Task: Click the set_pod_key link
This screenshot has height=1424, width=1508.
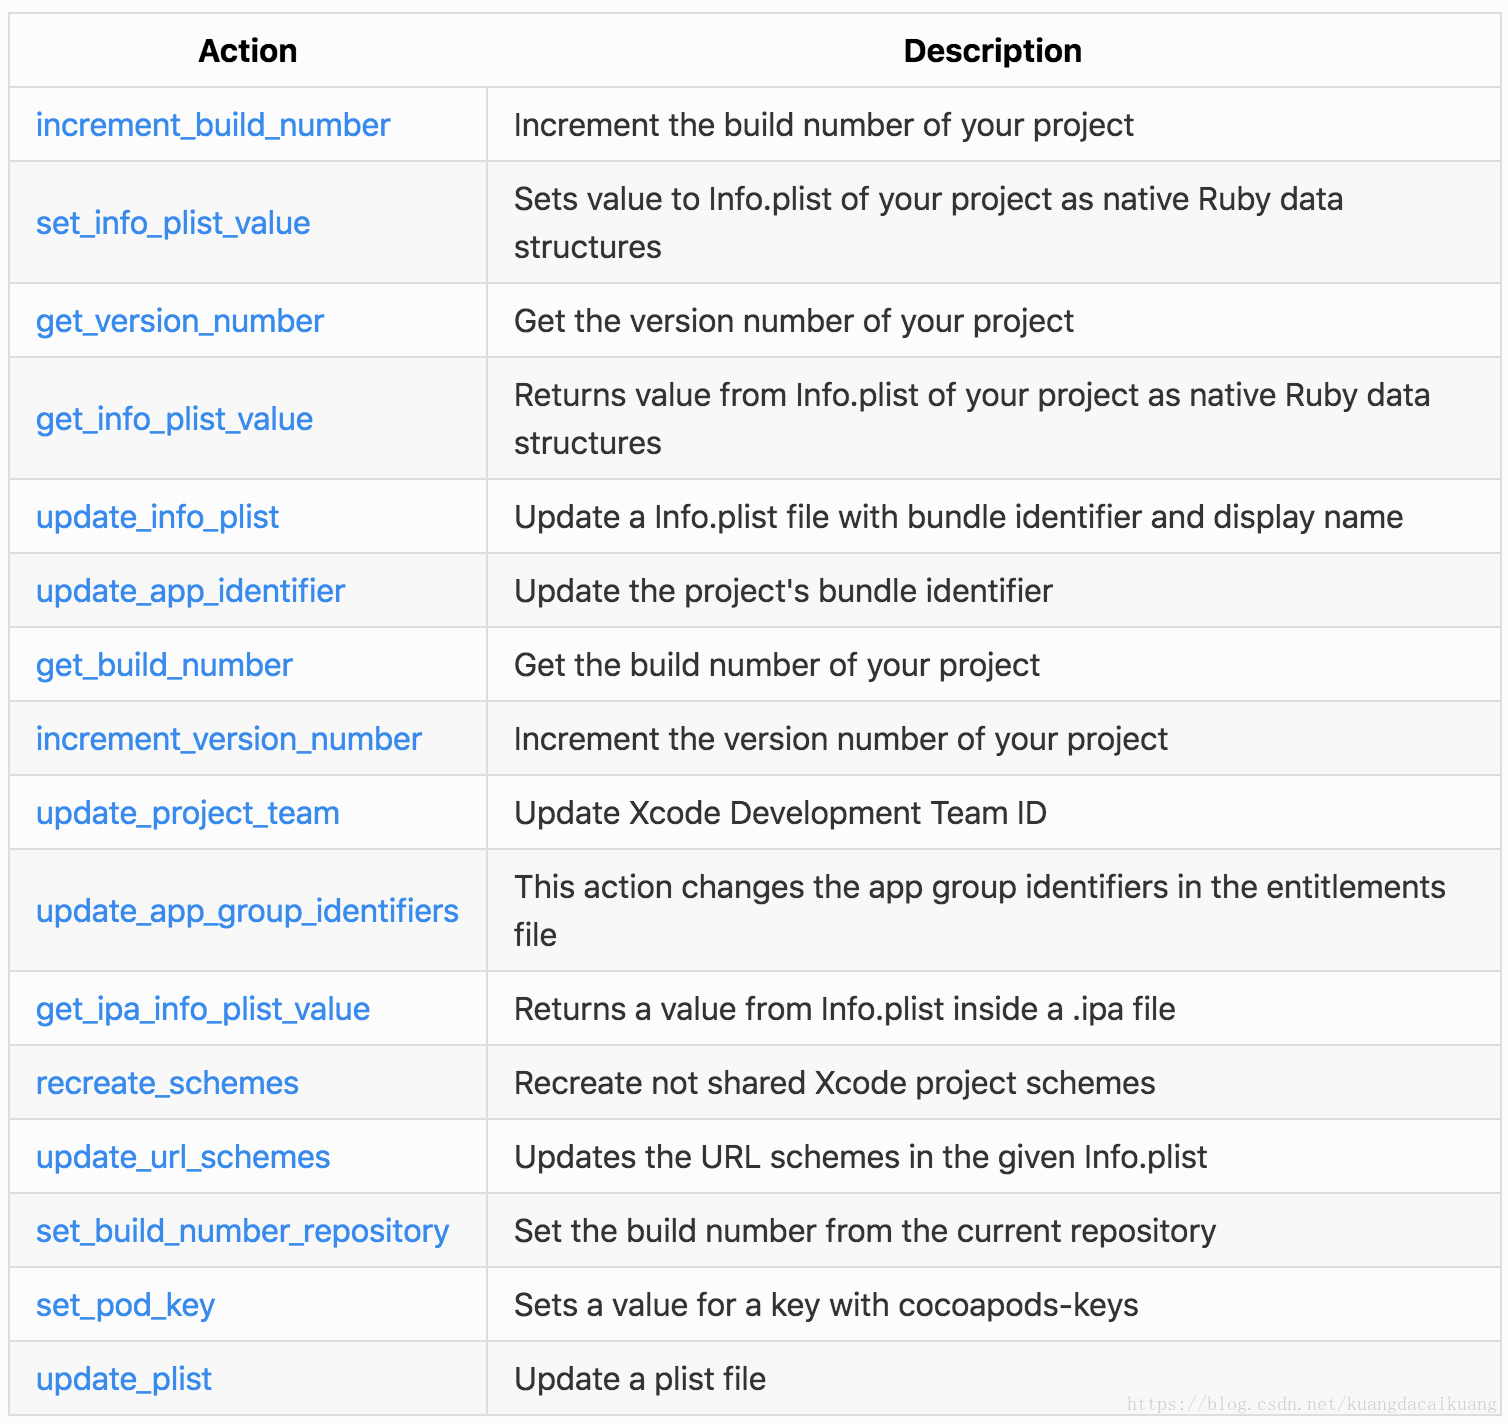Action: tap(125, 1305)
